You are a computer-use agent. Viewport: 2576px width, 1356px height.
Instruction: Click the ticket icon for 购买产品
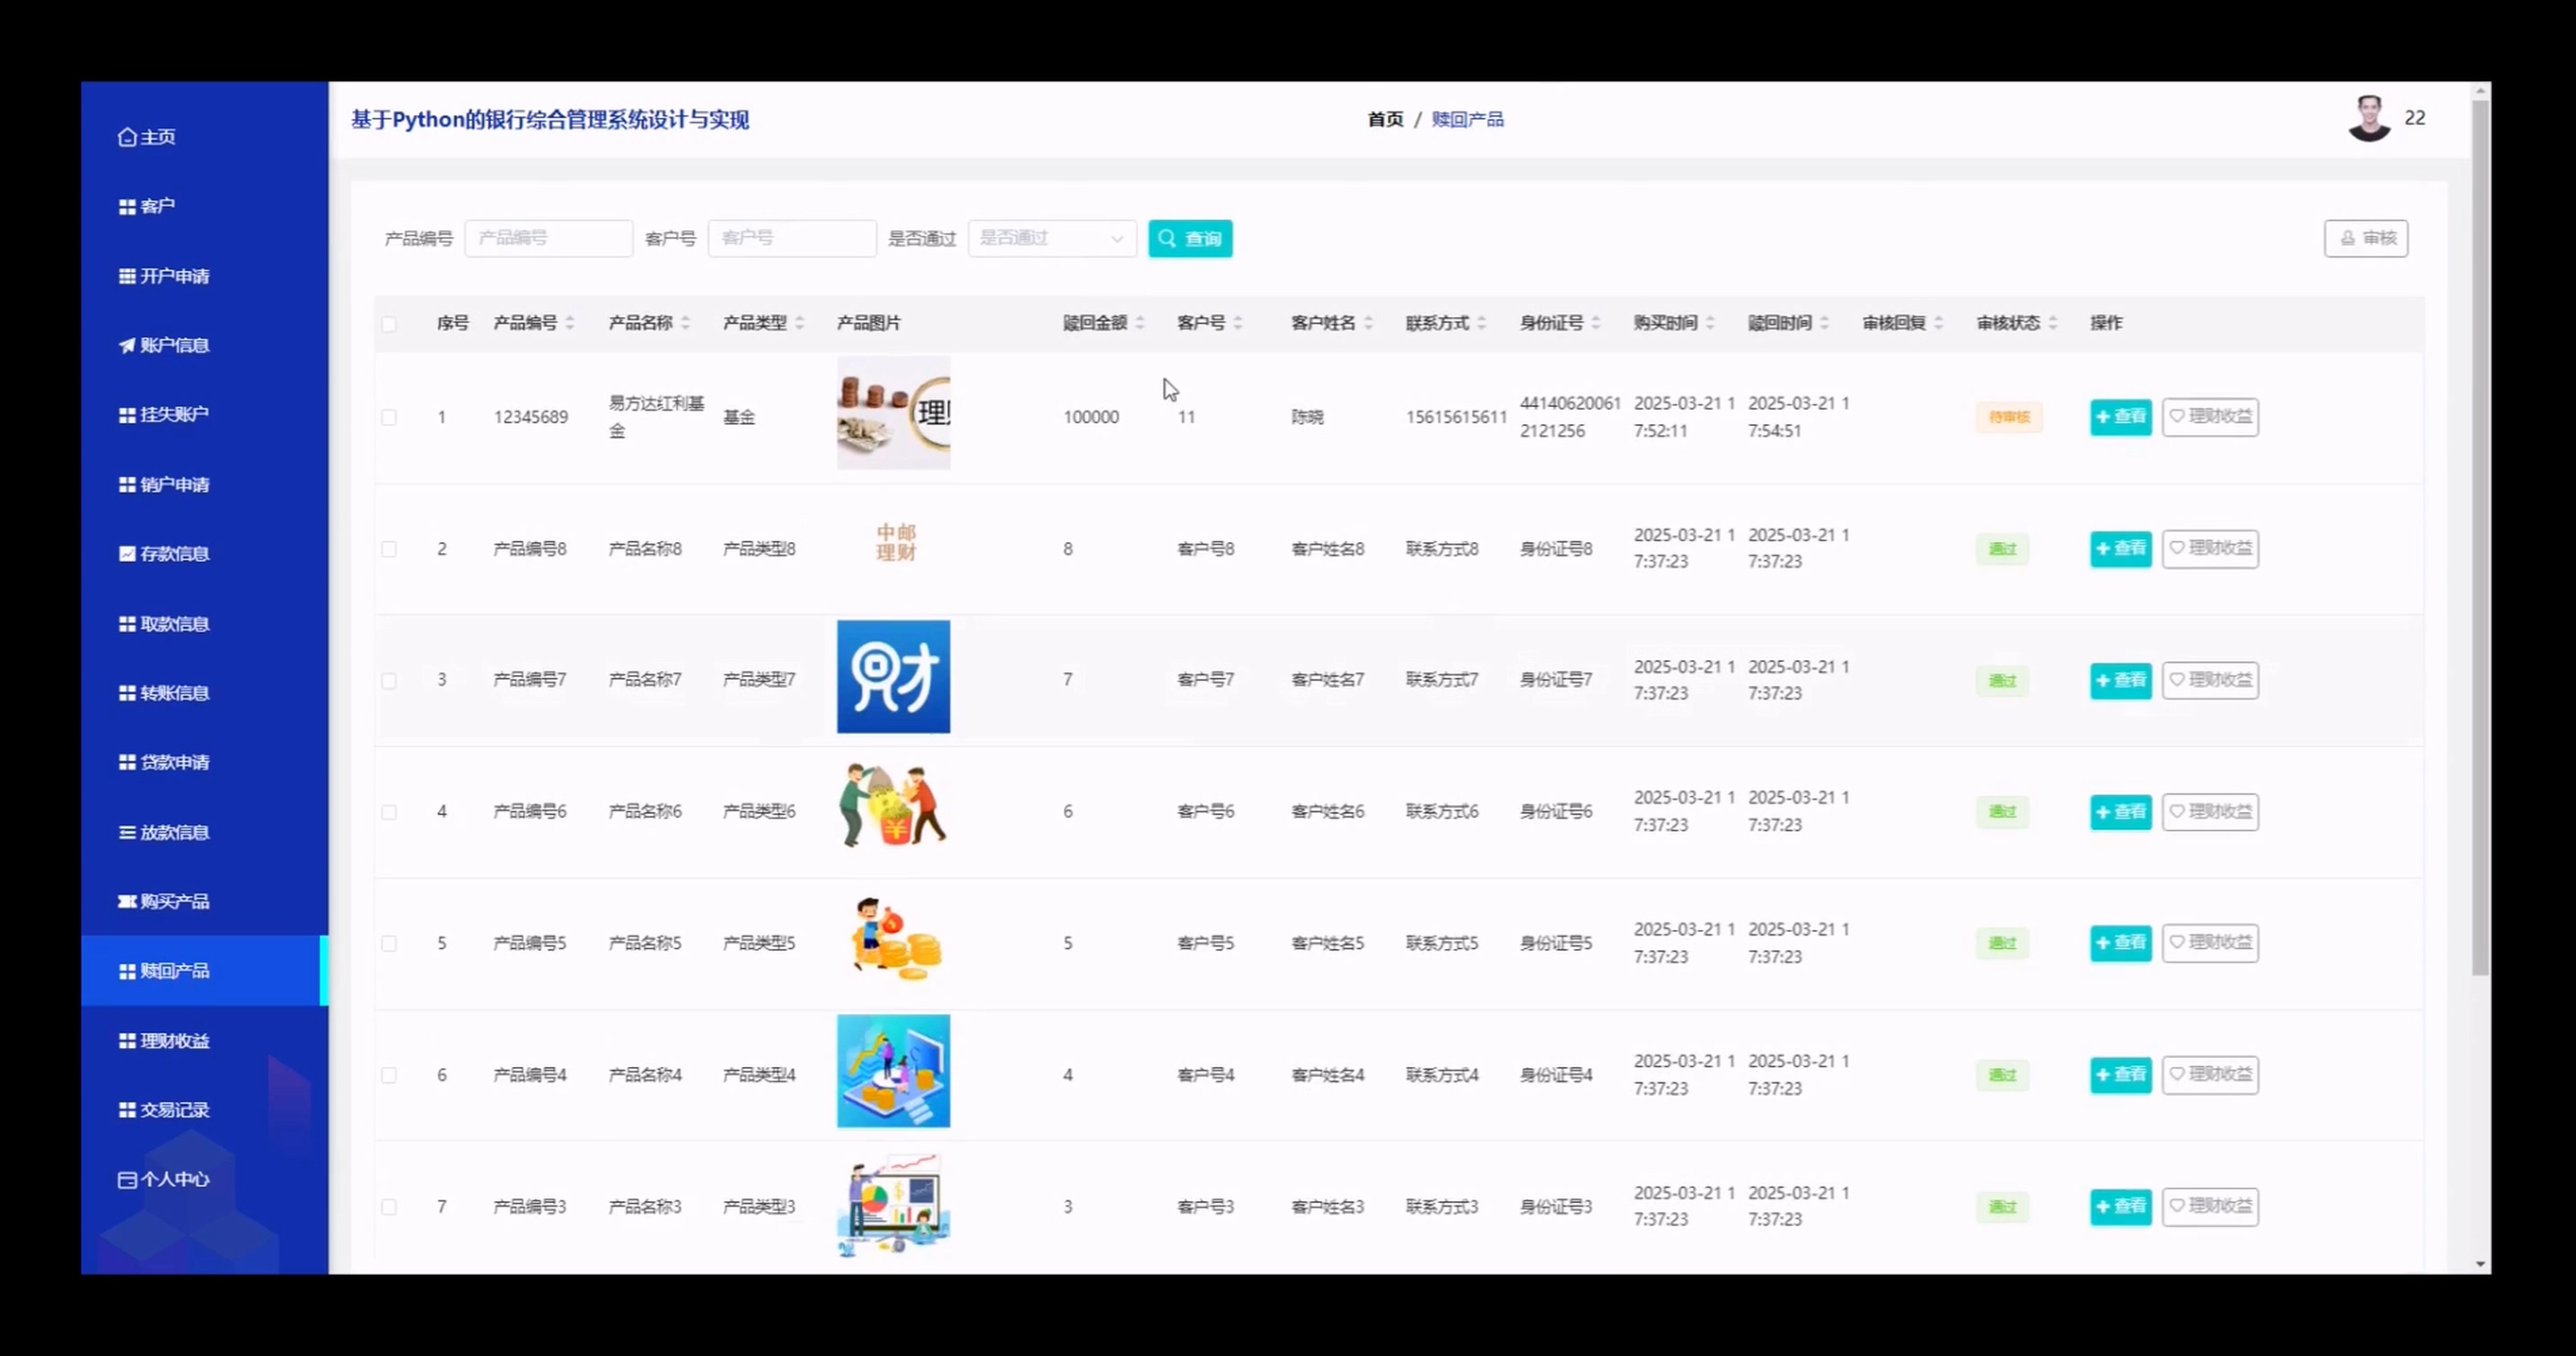[x=127, y=901]
